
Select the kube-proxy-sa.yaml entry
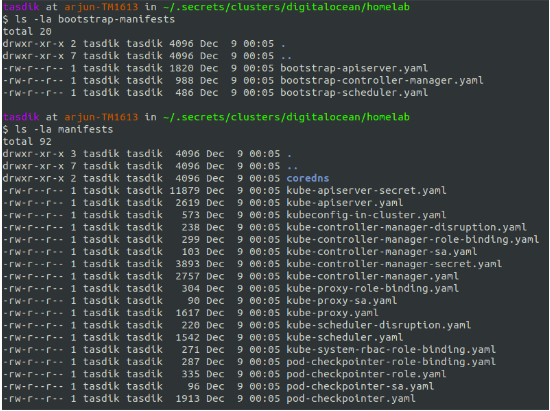coord(342,301)
